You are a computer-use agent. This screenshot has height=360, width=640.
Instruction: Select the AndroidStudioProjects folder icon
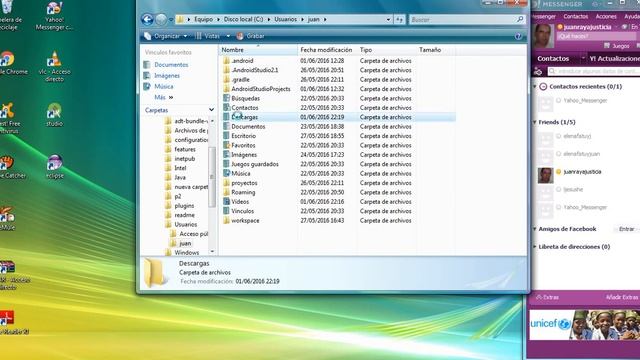click(x=227, y=89)
